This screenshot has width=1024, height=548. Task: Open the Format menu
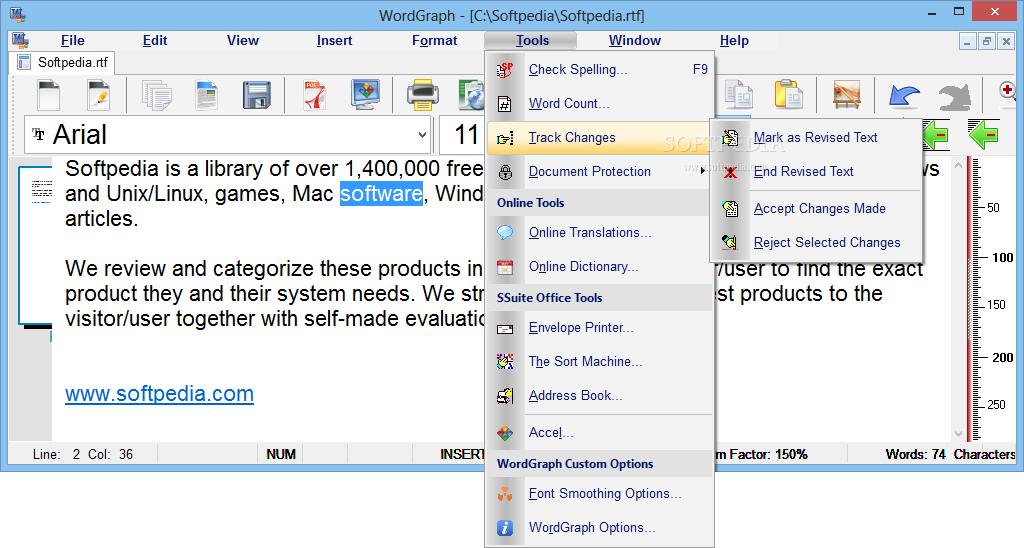[434, 40]
